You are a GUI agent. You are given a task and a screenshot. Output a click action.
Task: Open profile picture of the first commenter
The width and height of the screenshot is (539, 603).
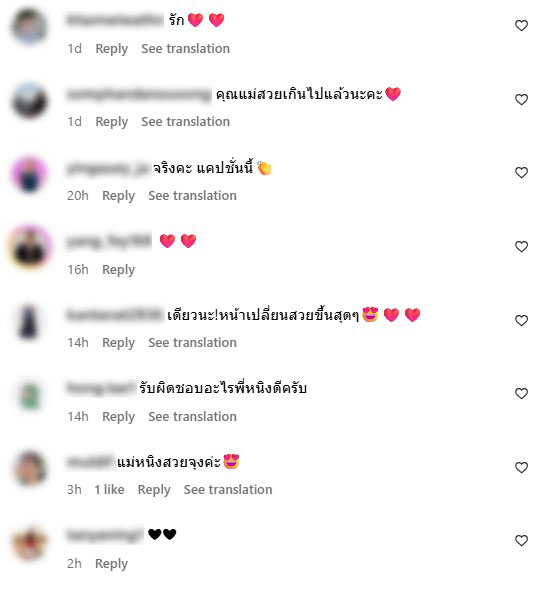(30, 27)
